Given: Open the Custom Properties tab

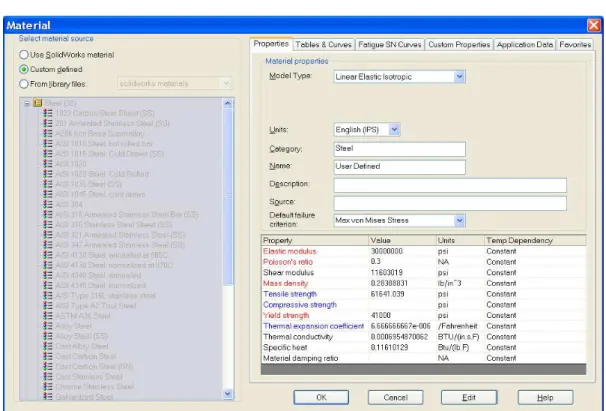Looking at the screenshot, I should pos(459,45).
